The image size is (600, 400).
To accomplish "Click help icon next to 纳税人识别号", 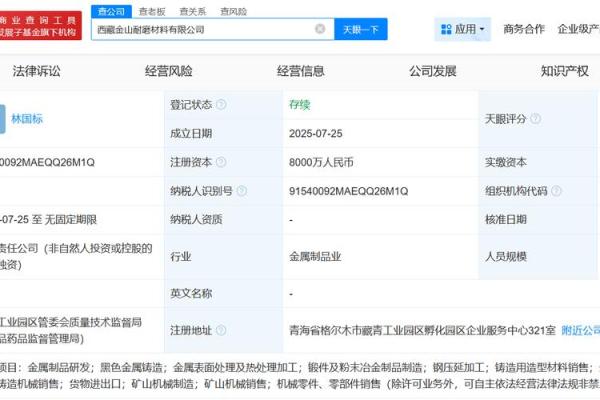I will [241, 191].
